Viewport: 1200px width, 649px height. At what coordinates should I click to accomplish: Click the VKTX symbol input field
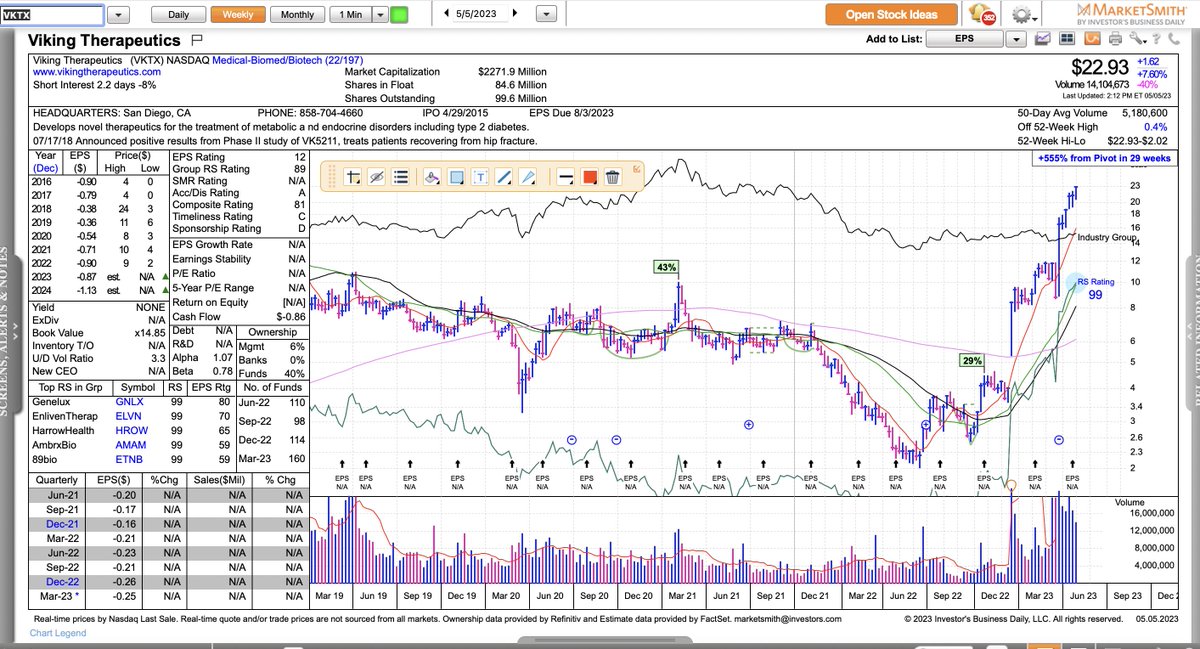[51, 15]
